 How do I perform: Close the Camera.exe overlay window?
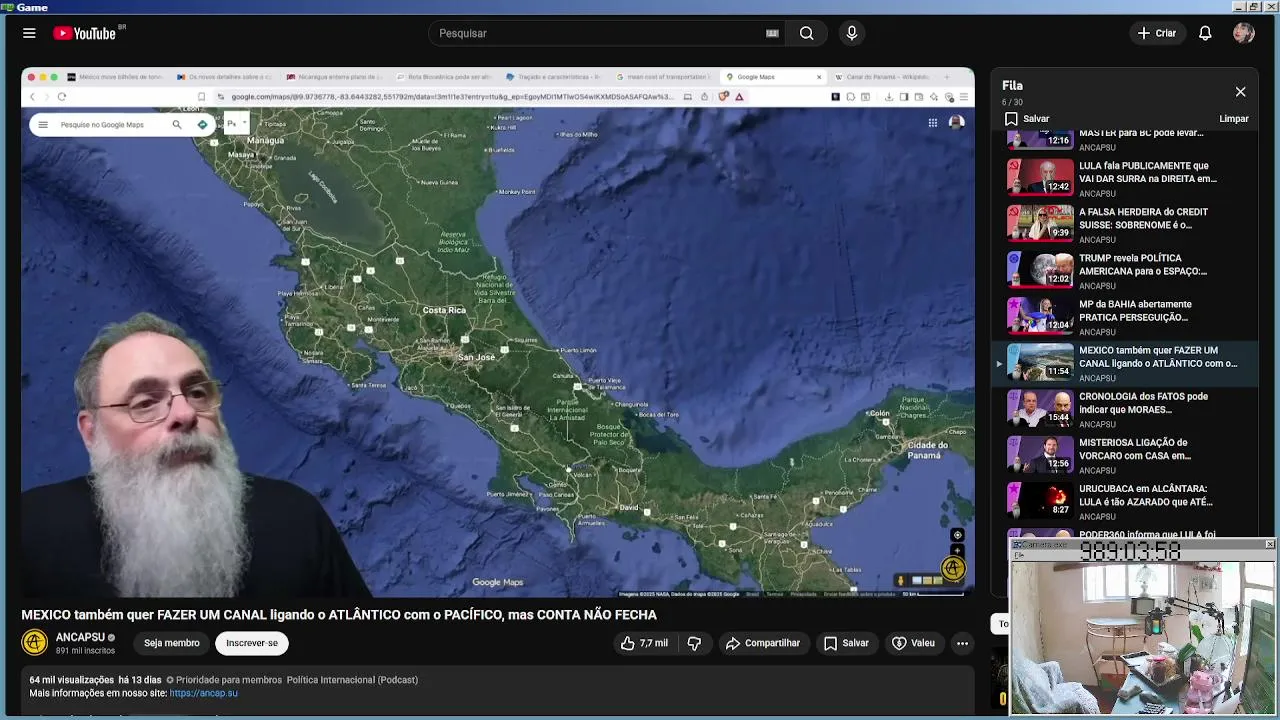coord(1270,544)
